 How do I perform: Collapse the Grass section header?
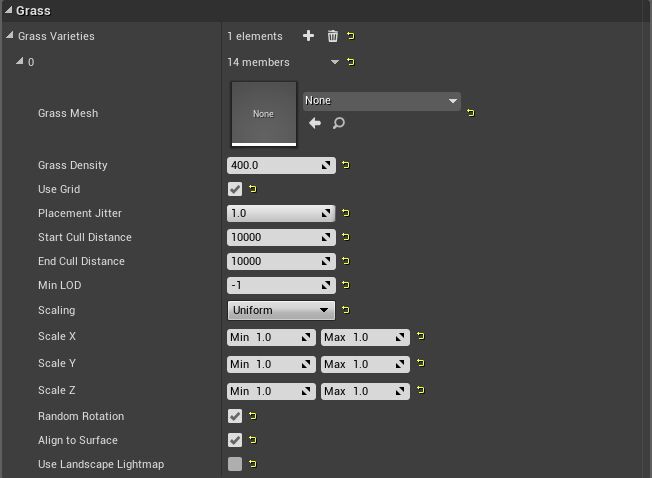[x=8, y=10]
